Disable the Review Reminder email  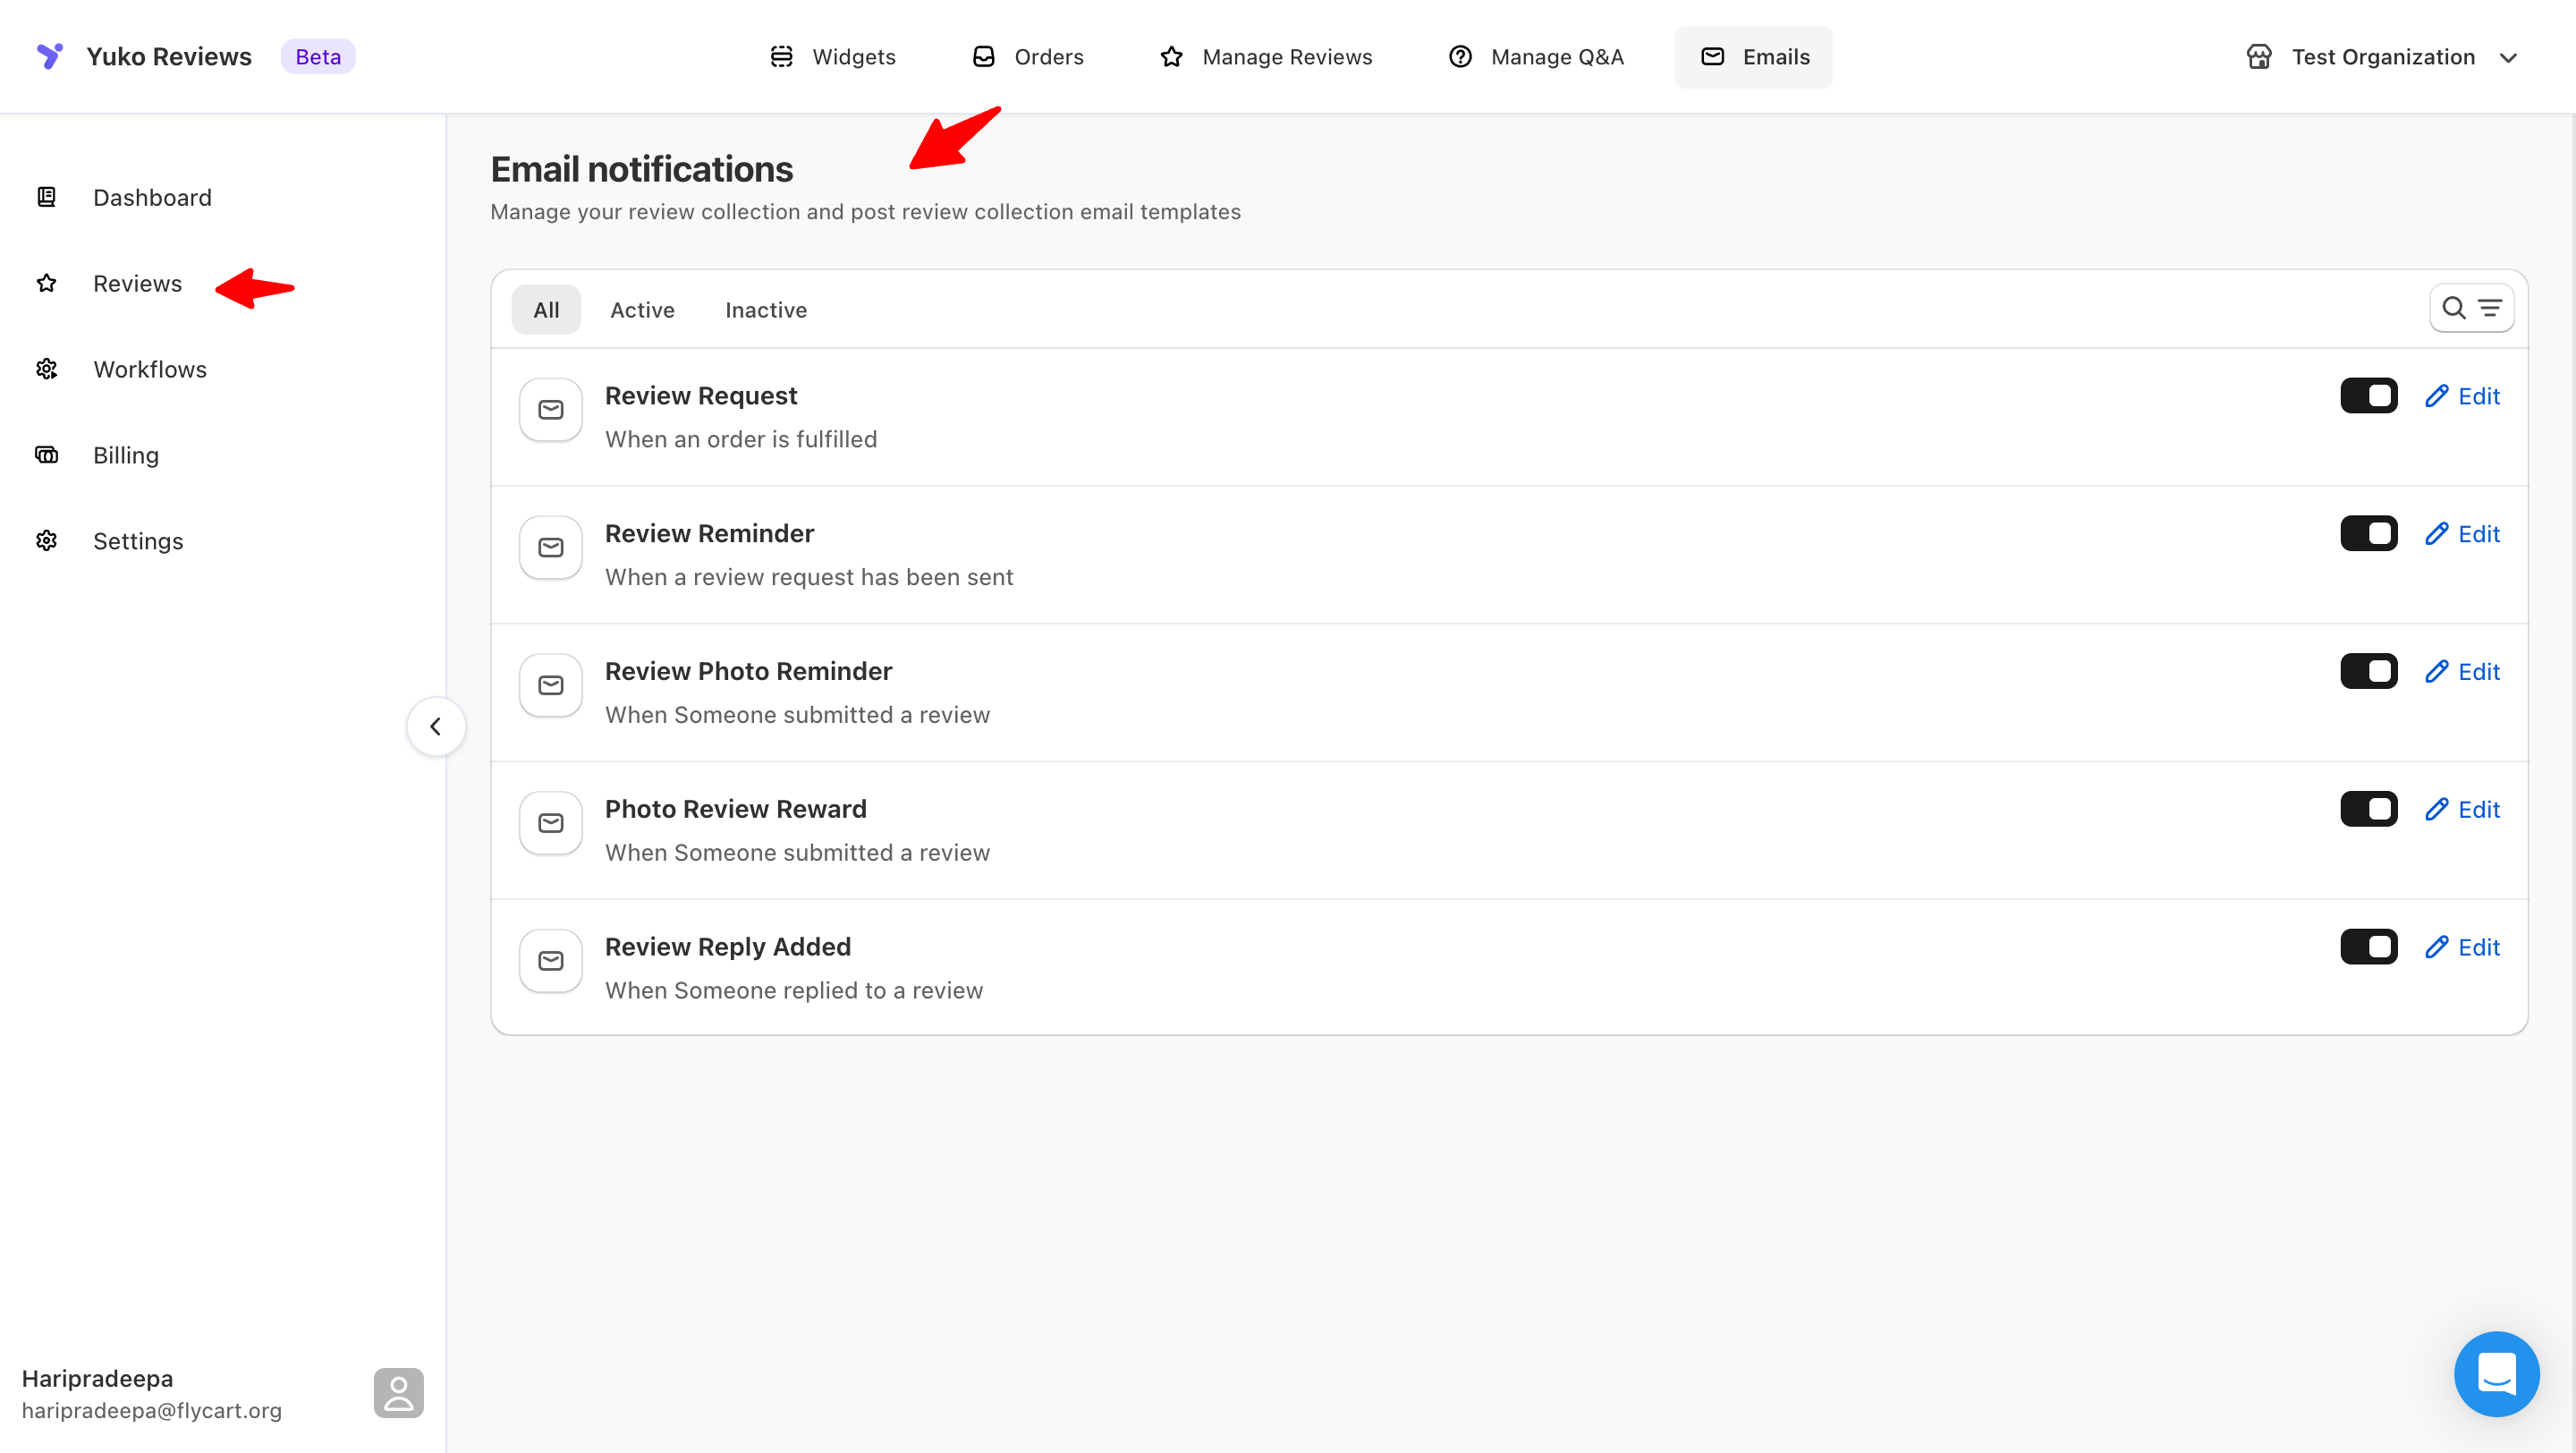pyautogui.click(x=2369, y=533)
